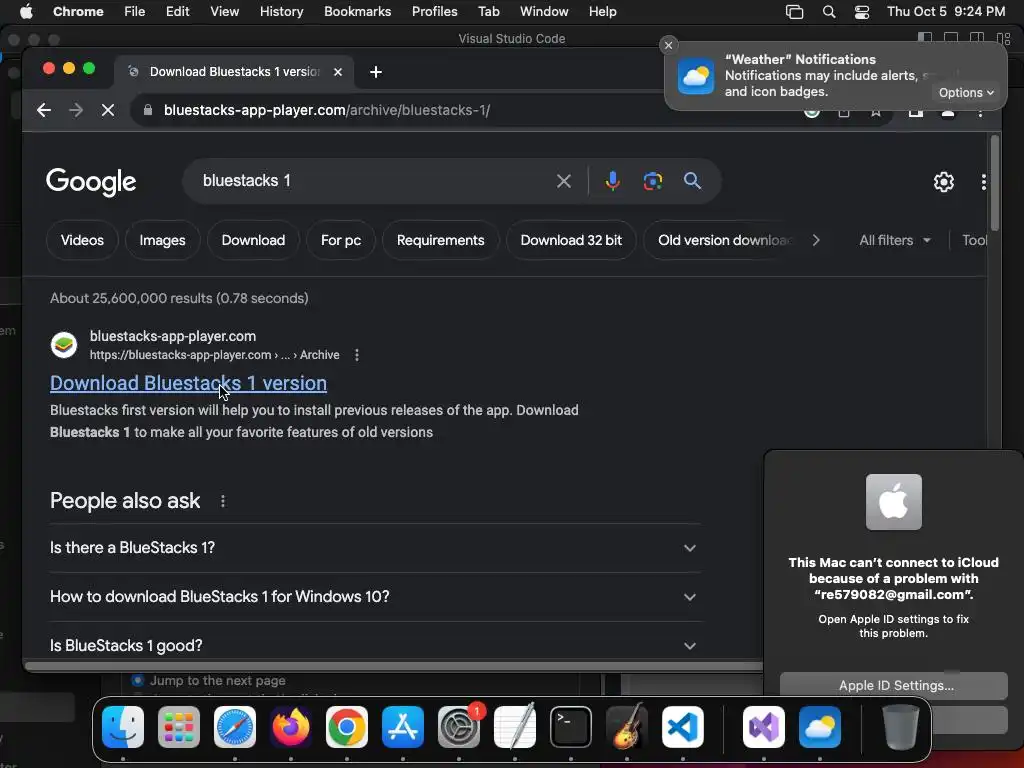
Task: View site info lock icon
Action: coord(148,110)
